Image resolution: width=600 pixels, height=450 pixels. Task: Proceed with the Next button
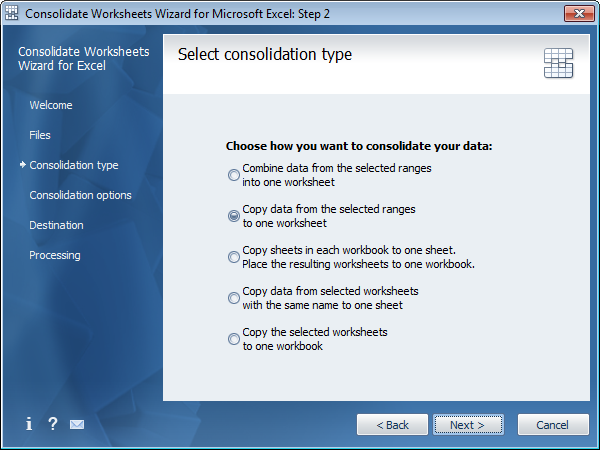(468, 425)
